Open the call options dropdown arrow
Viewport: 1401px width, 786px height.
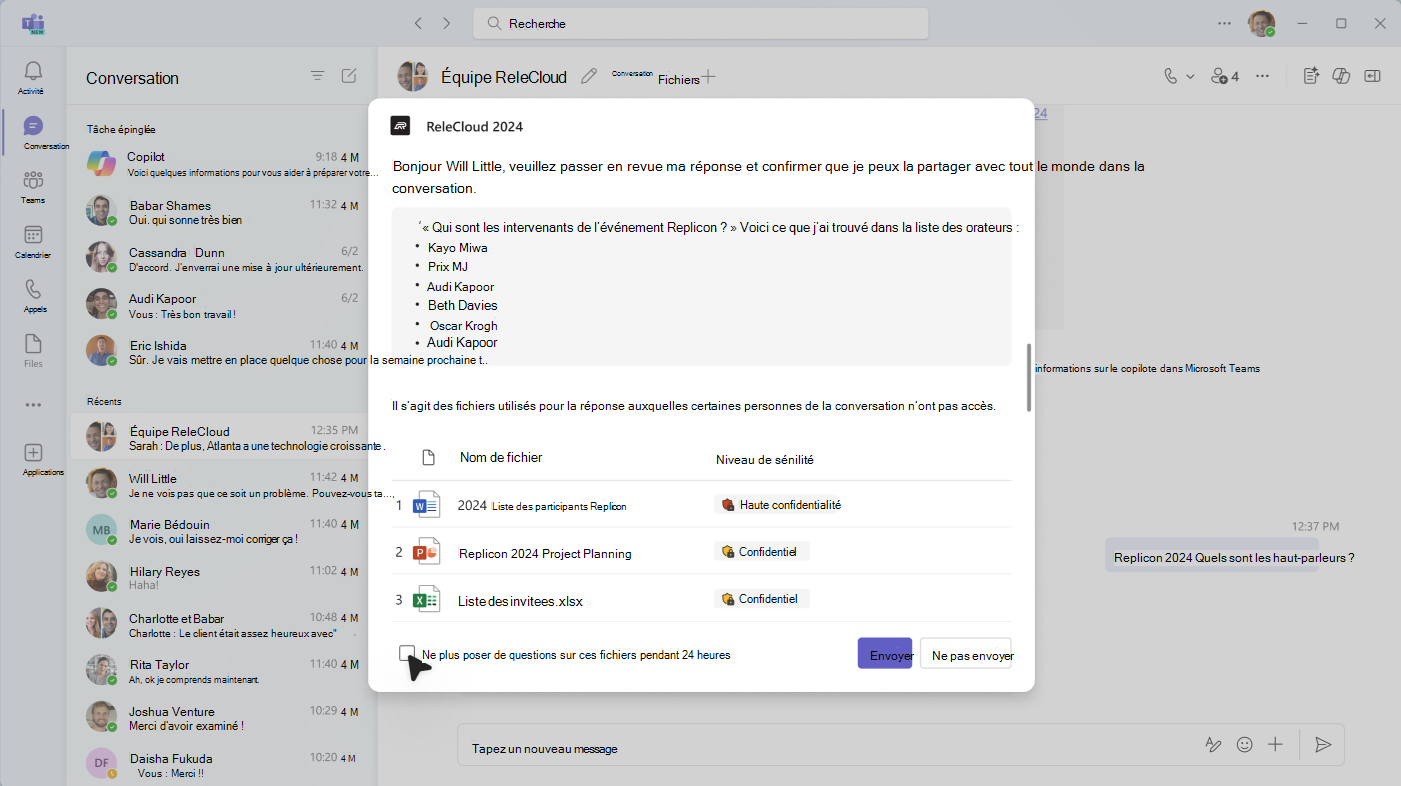[x=1190, y=76]
